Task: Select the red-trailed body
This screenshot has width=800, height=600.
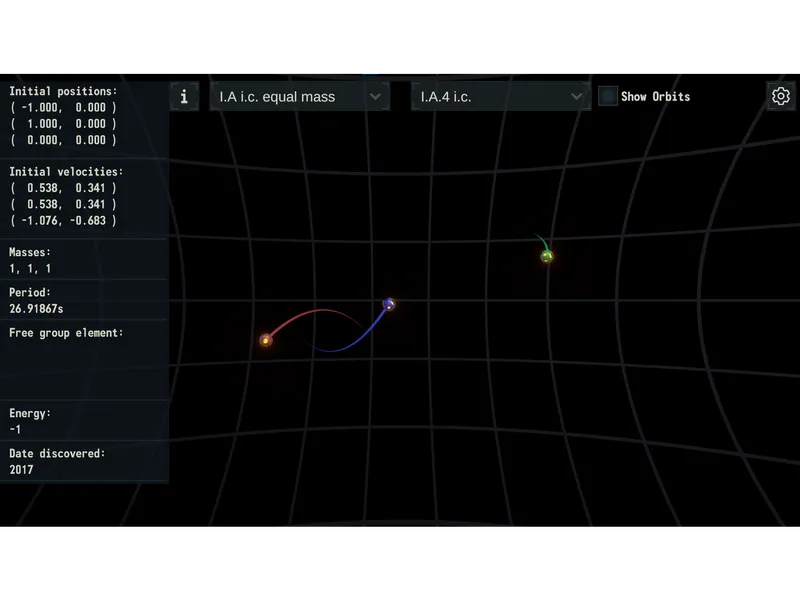Action: pyautogui.click(x=266, y=340)
